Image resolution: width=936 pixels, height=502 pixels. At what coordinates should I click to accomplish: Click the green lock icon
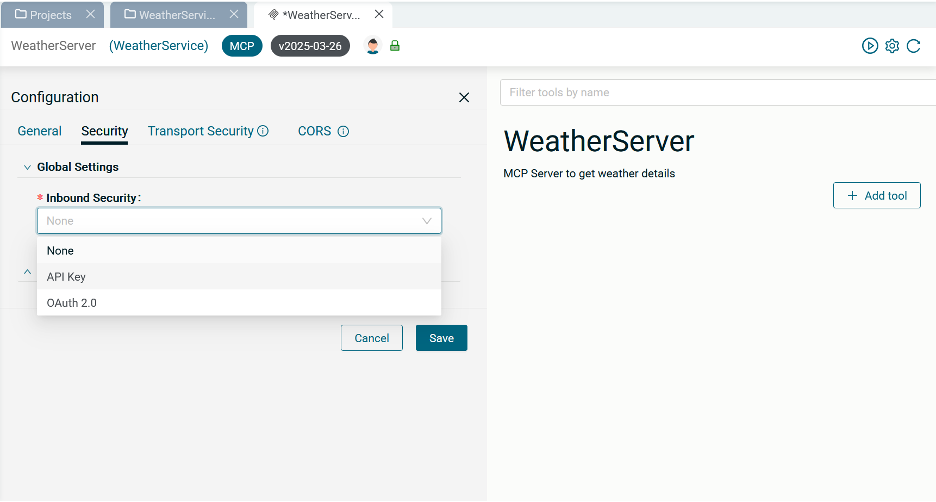(395, 46)
